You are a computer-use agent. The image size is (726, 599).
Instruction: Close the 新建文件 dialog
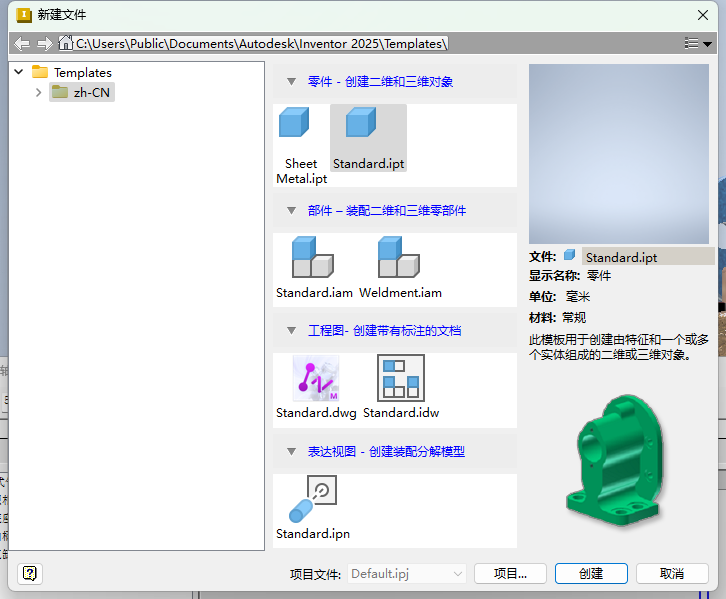click(703, 15)
